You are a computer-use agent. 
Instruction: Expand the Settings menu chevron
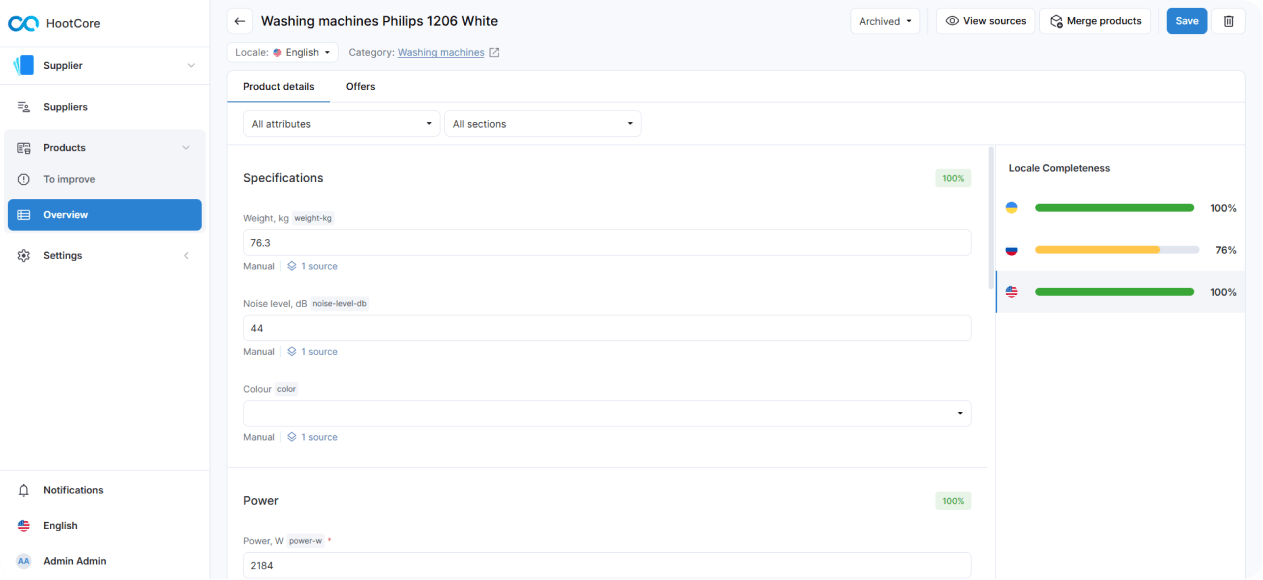pos(186,256)
